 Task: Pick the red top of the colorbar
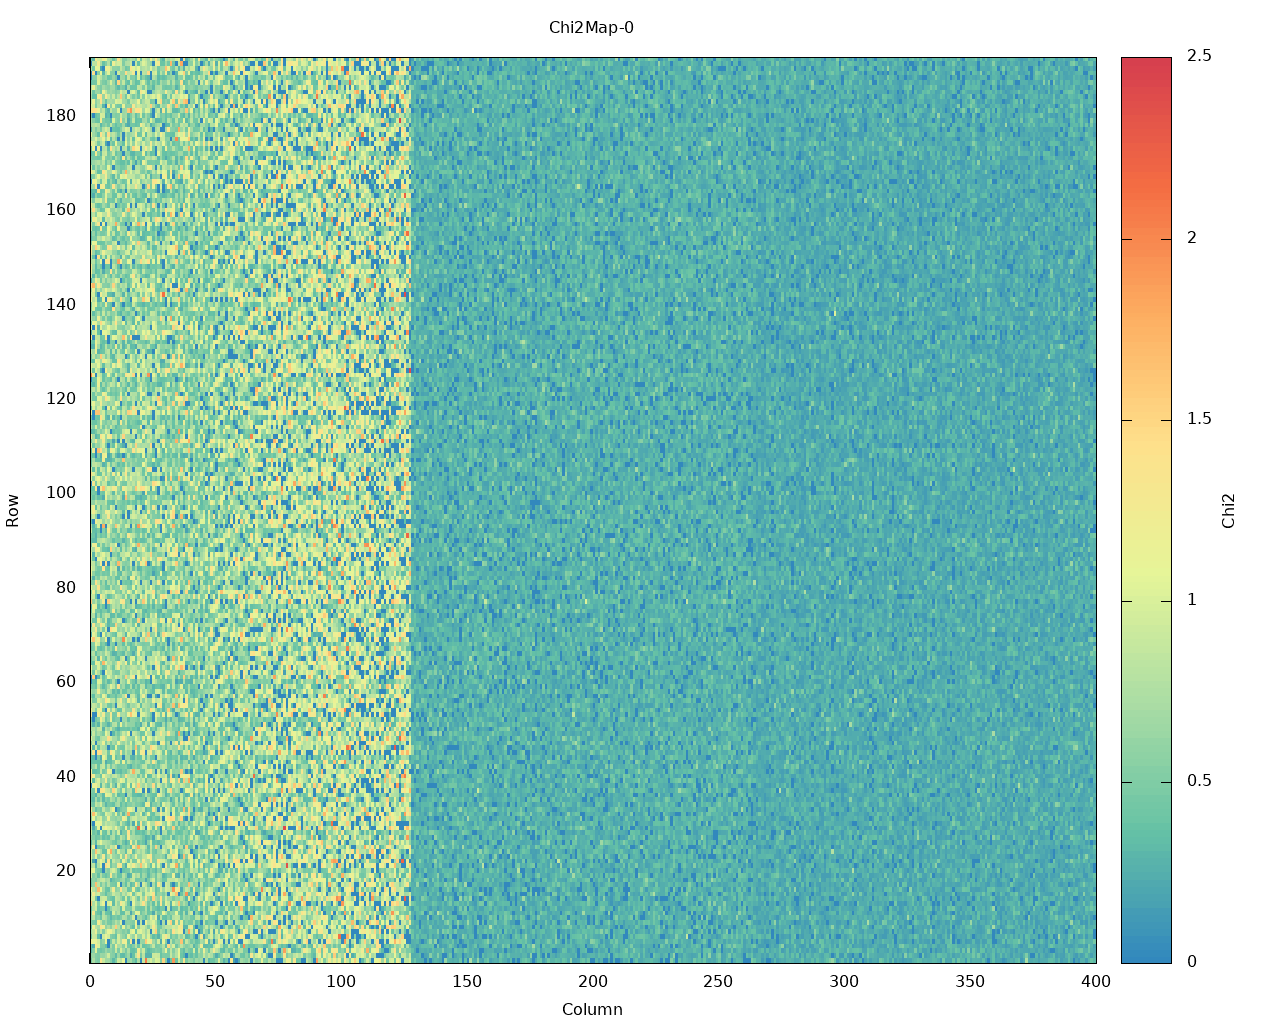pos(1145,63)
